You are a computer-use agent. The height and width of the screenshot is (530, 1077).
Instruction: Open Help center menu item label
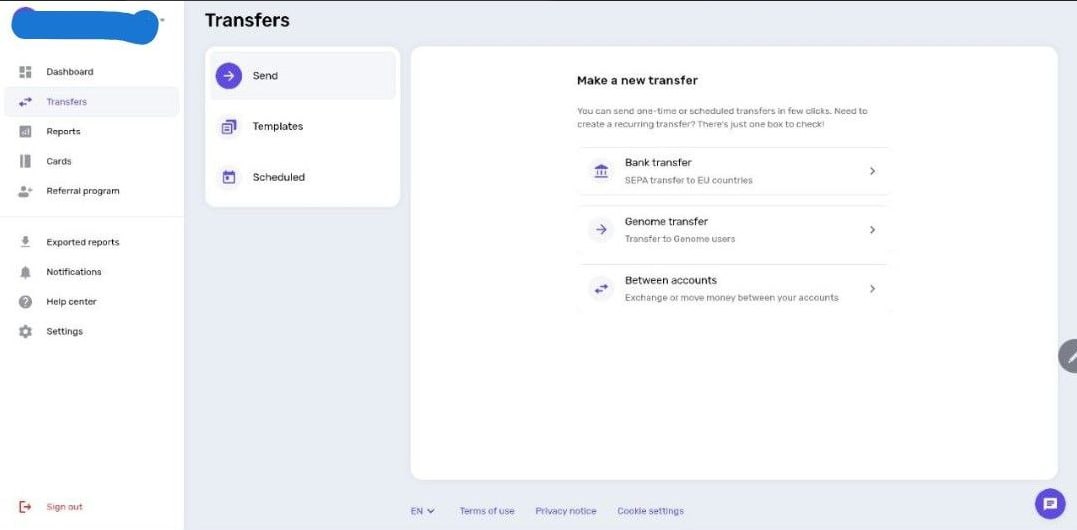tap(71, 301)
